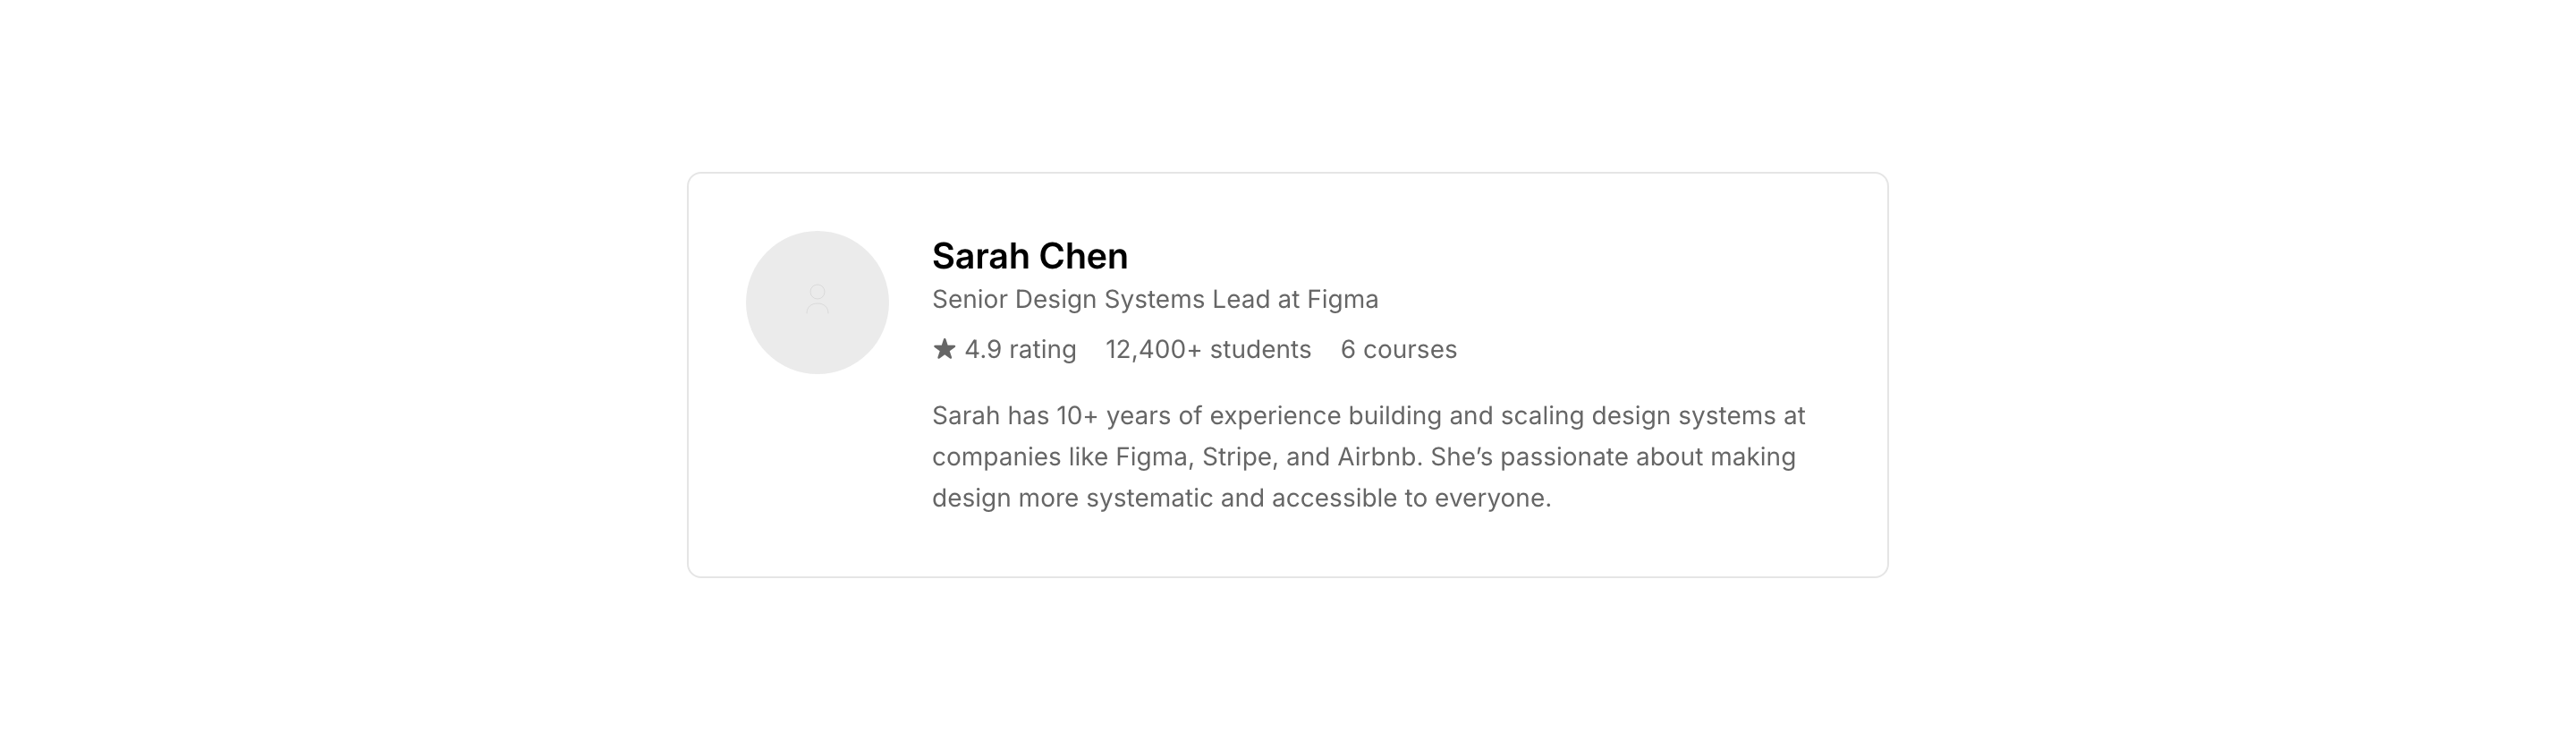This screenshot has width=2576, height=750.
Task: View the 6 courses stat
Action: [1398, 349]
